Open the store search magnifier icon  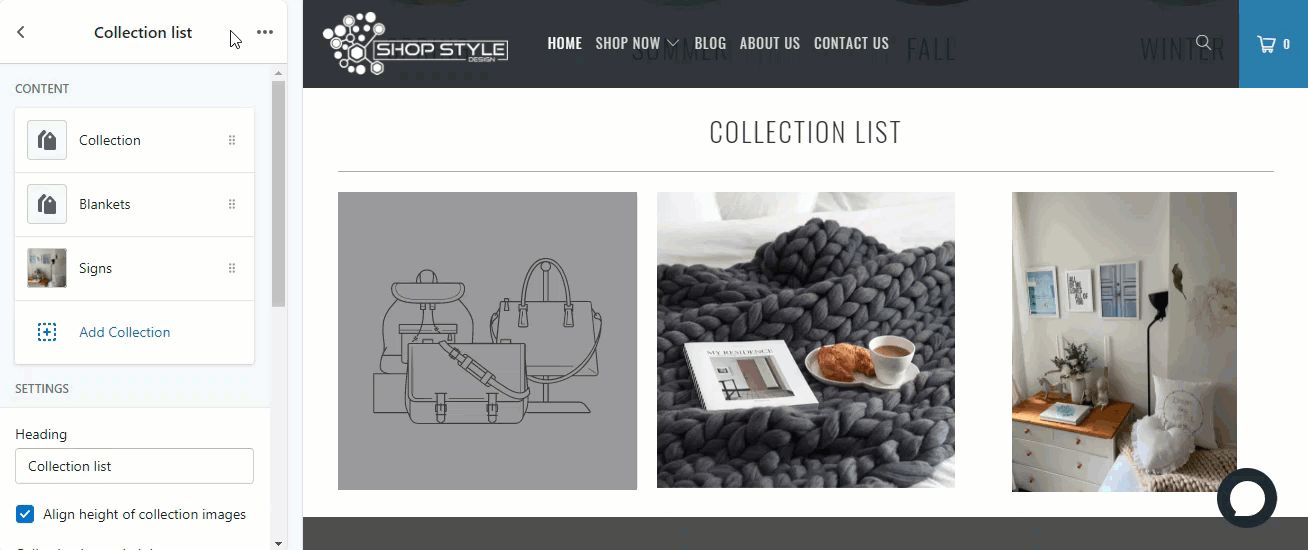point(1204,43)
